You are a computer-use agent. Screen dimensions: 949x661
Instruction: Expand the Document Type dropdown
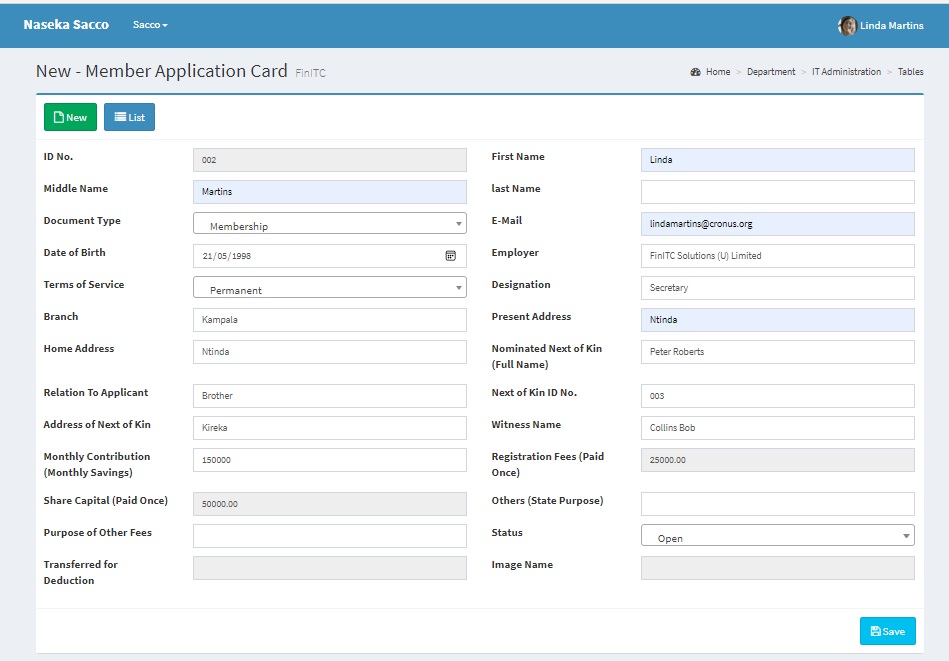[x=329, y=224]
